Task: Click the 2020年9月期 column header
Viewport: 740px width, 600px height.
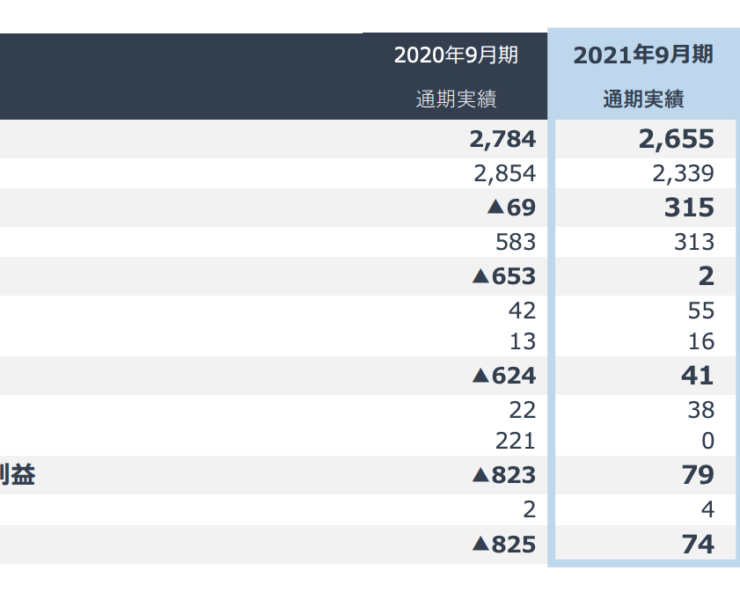Action: [x=456, y=56]
